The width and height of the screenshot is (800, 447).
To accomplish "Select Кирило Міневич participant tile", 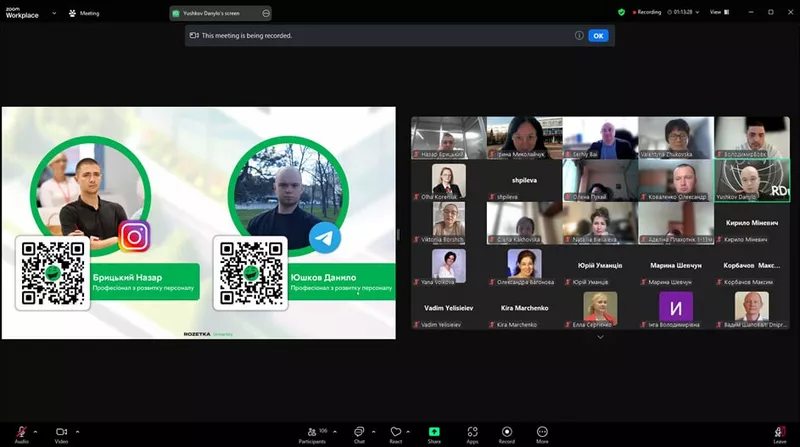I will click(x=752, y=223).
